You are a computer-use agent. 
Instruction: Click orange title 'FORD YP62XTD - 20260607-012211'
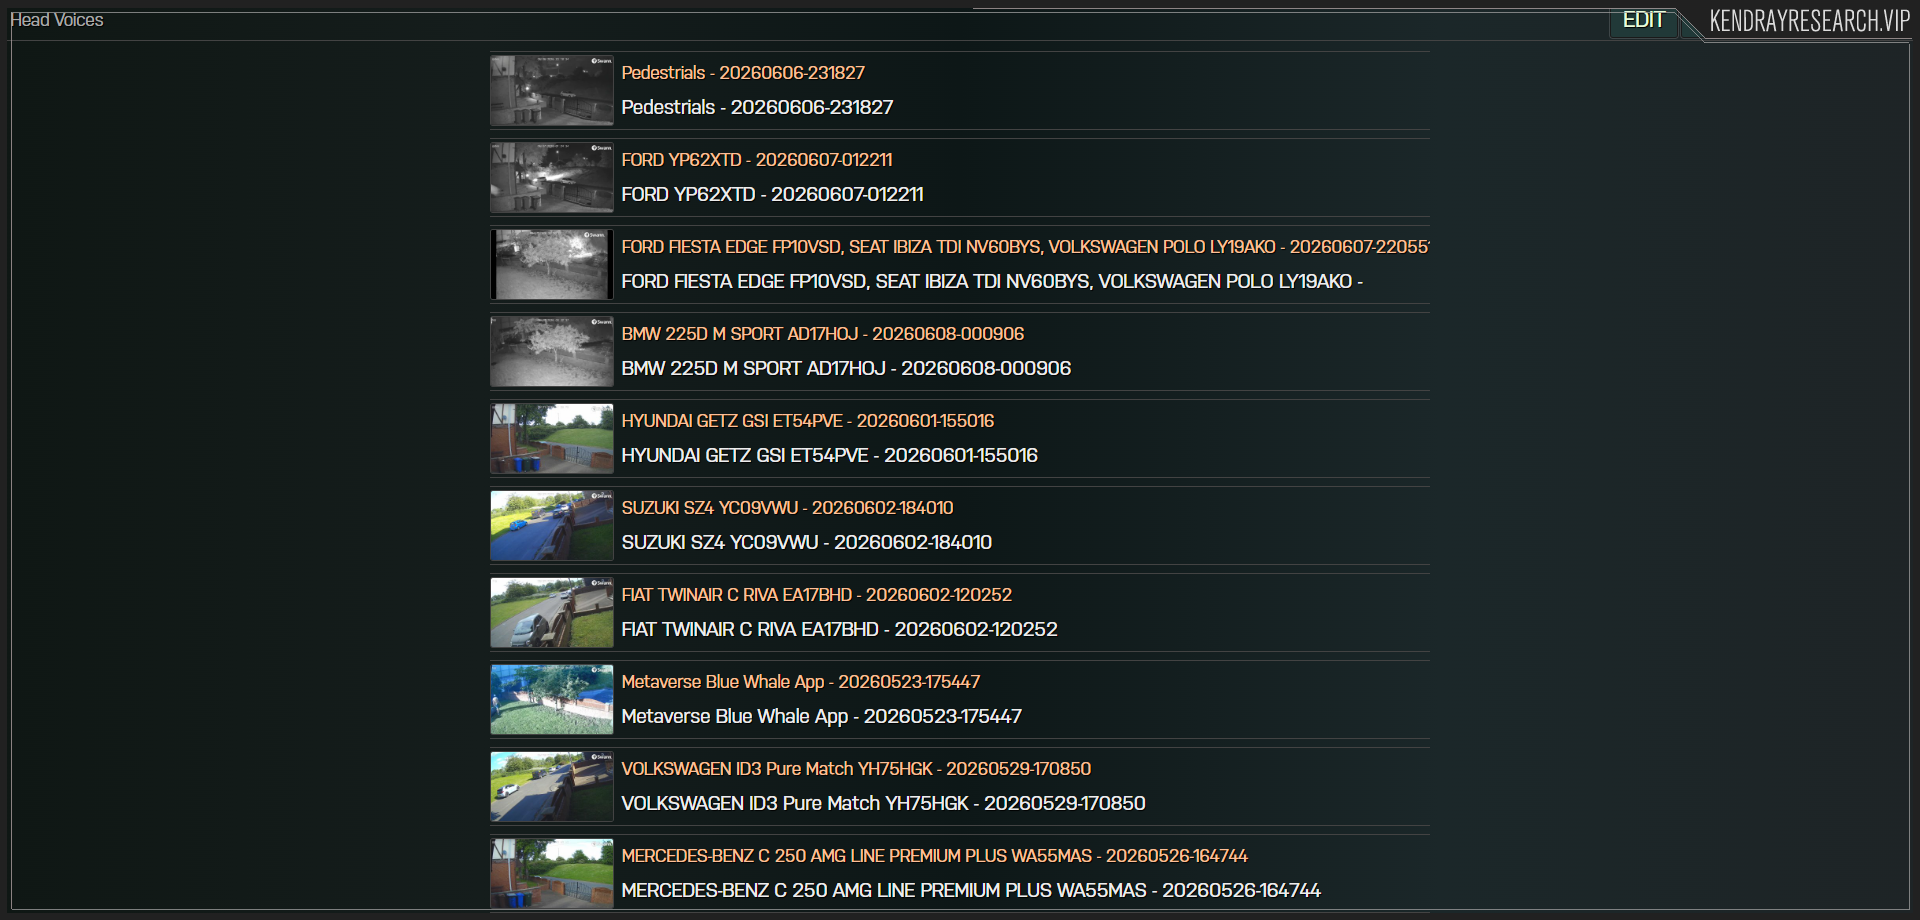pyautogui.click(x=757, y=160)
